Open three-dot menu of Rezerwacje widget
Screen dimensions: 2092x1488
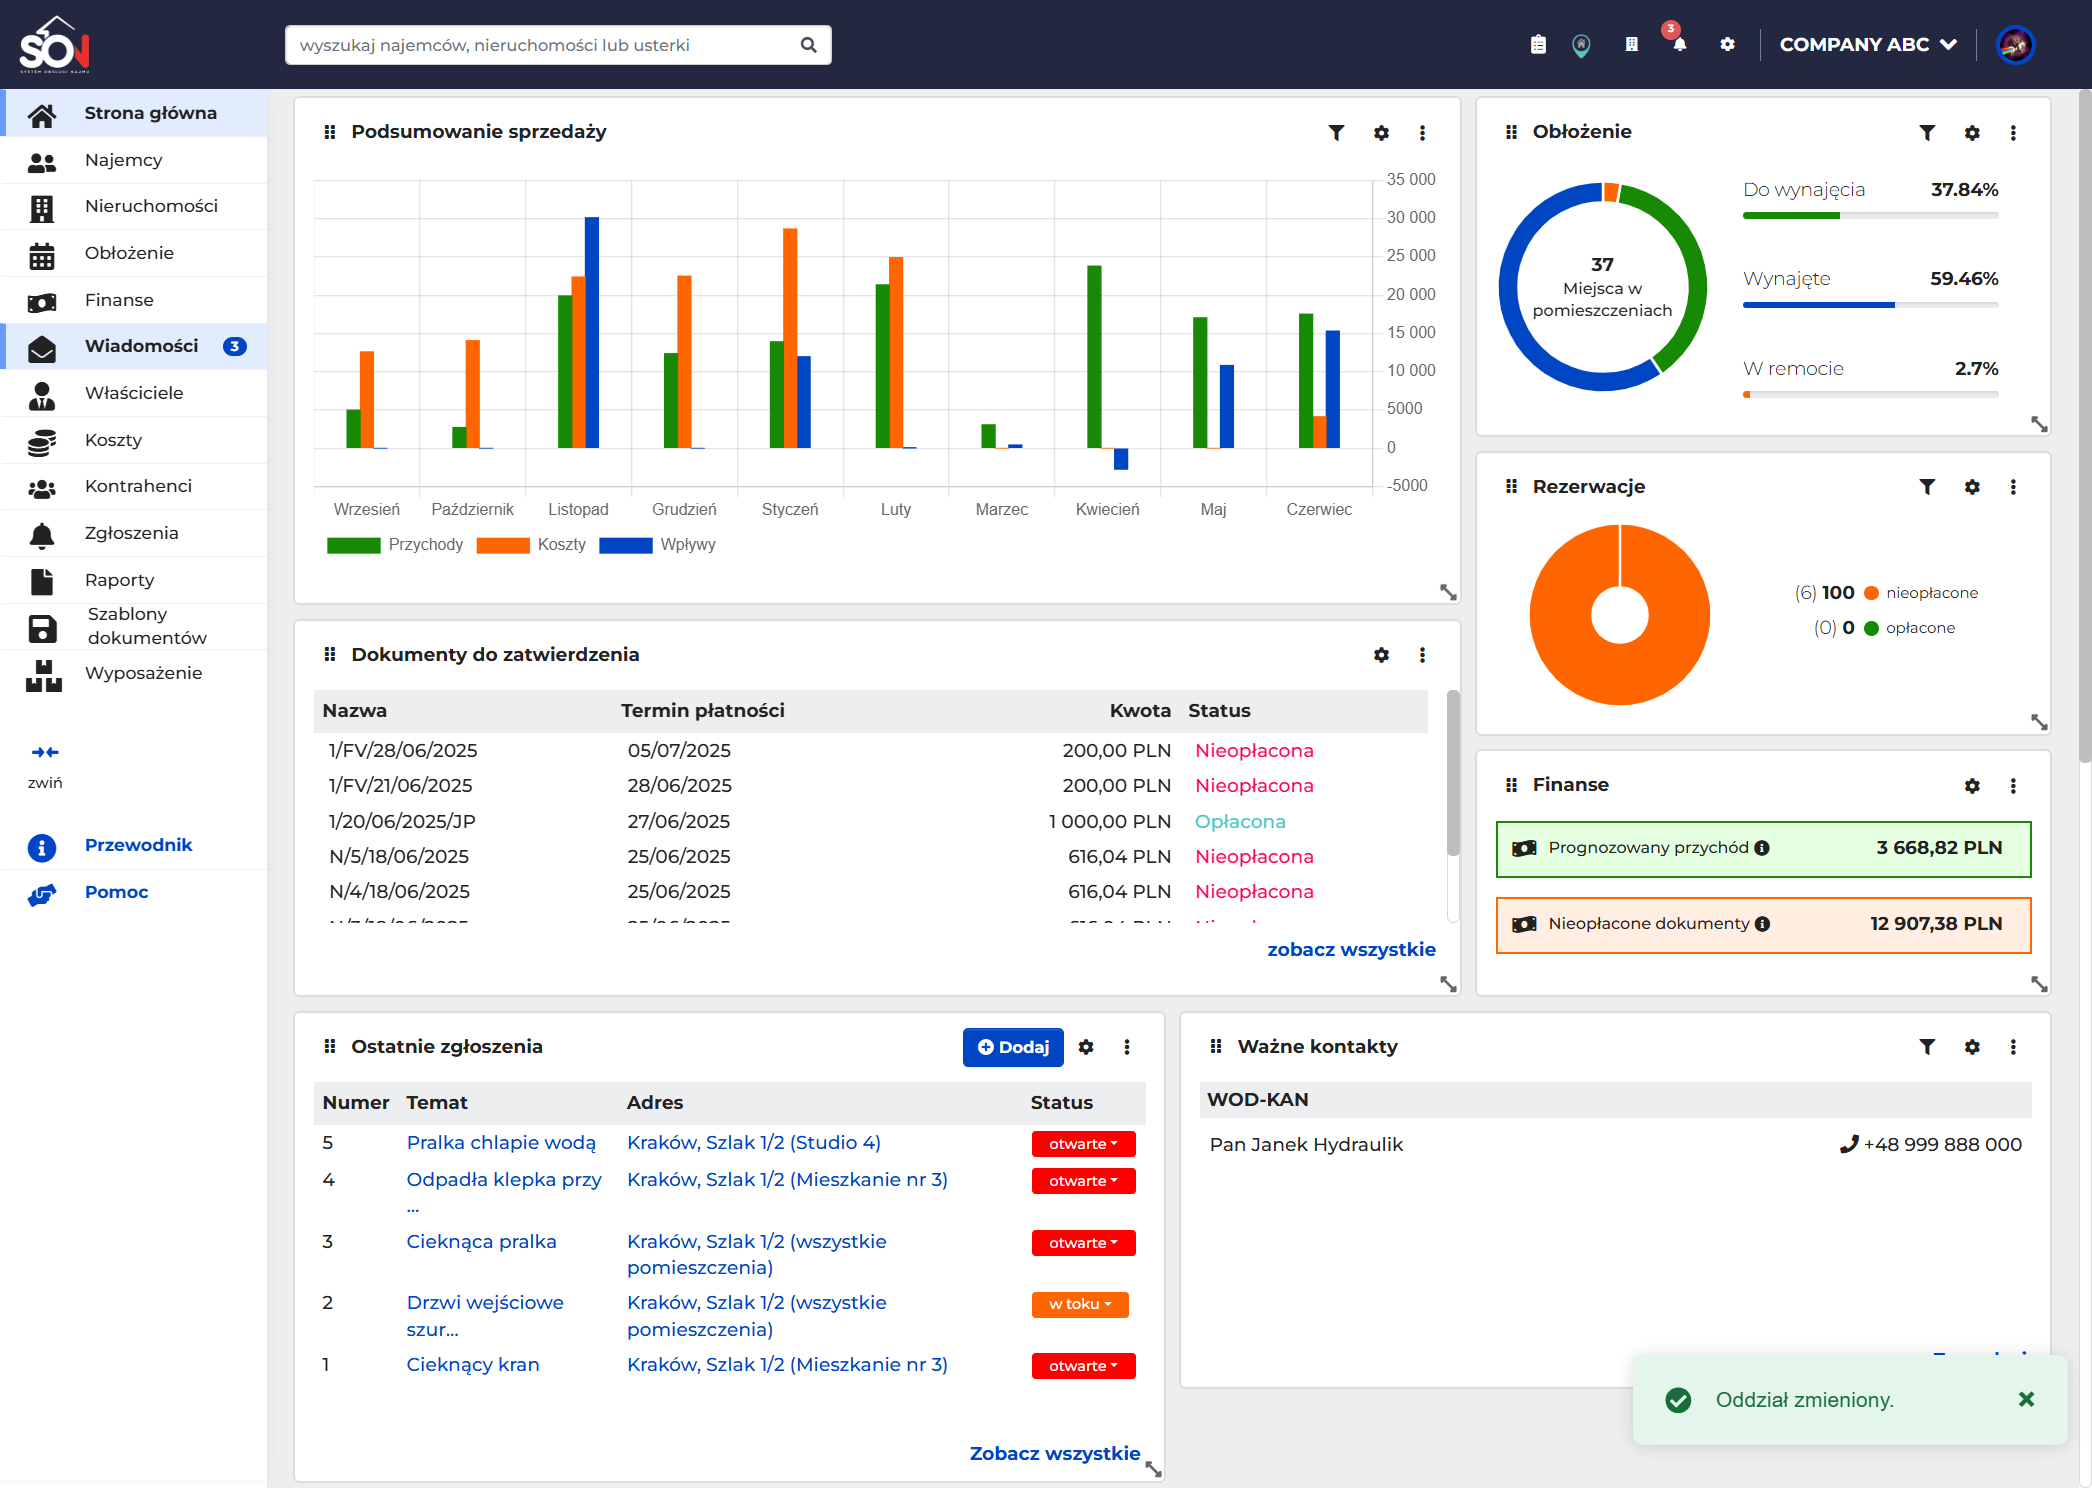[2013, 487]
